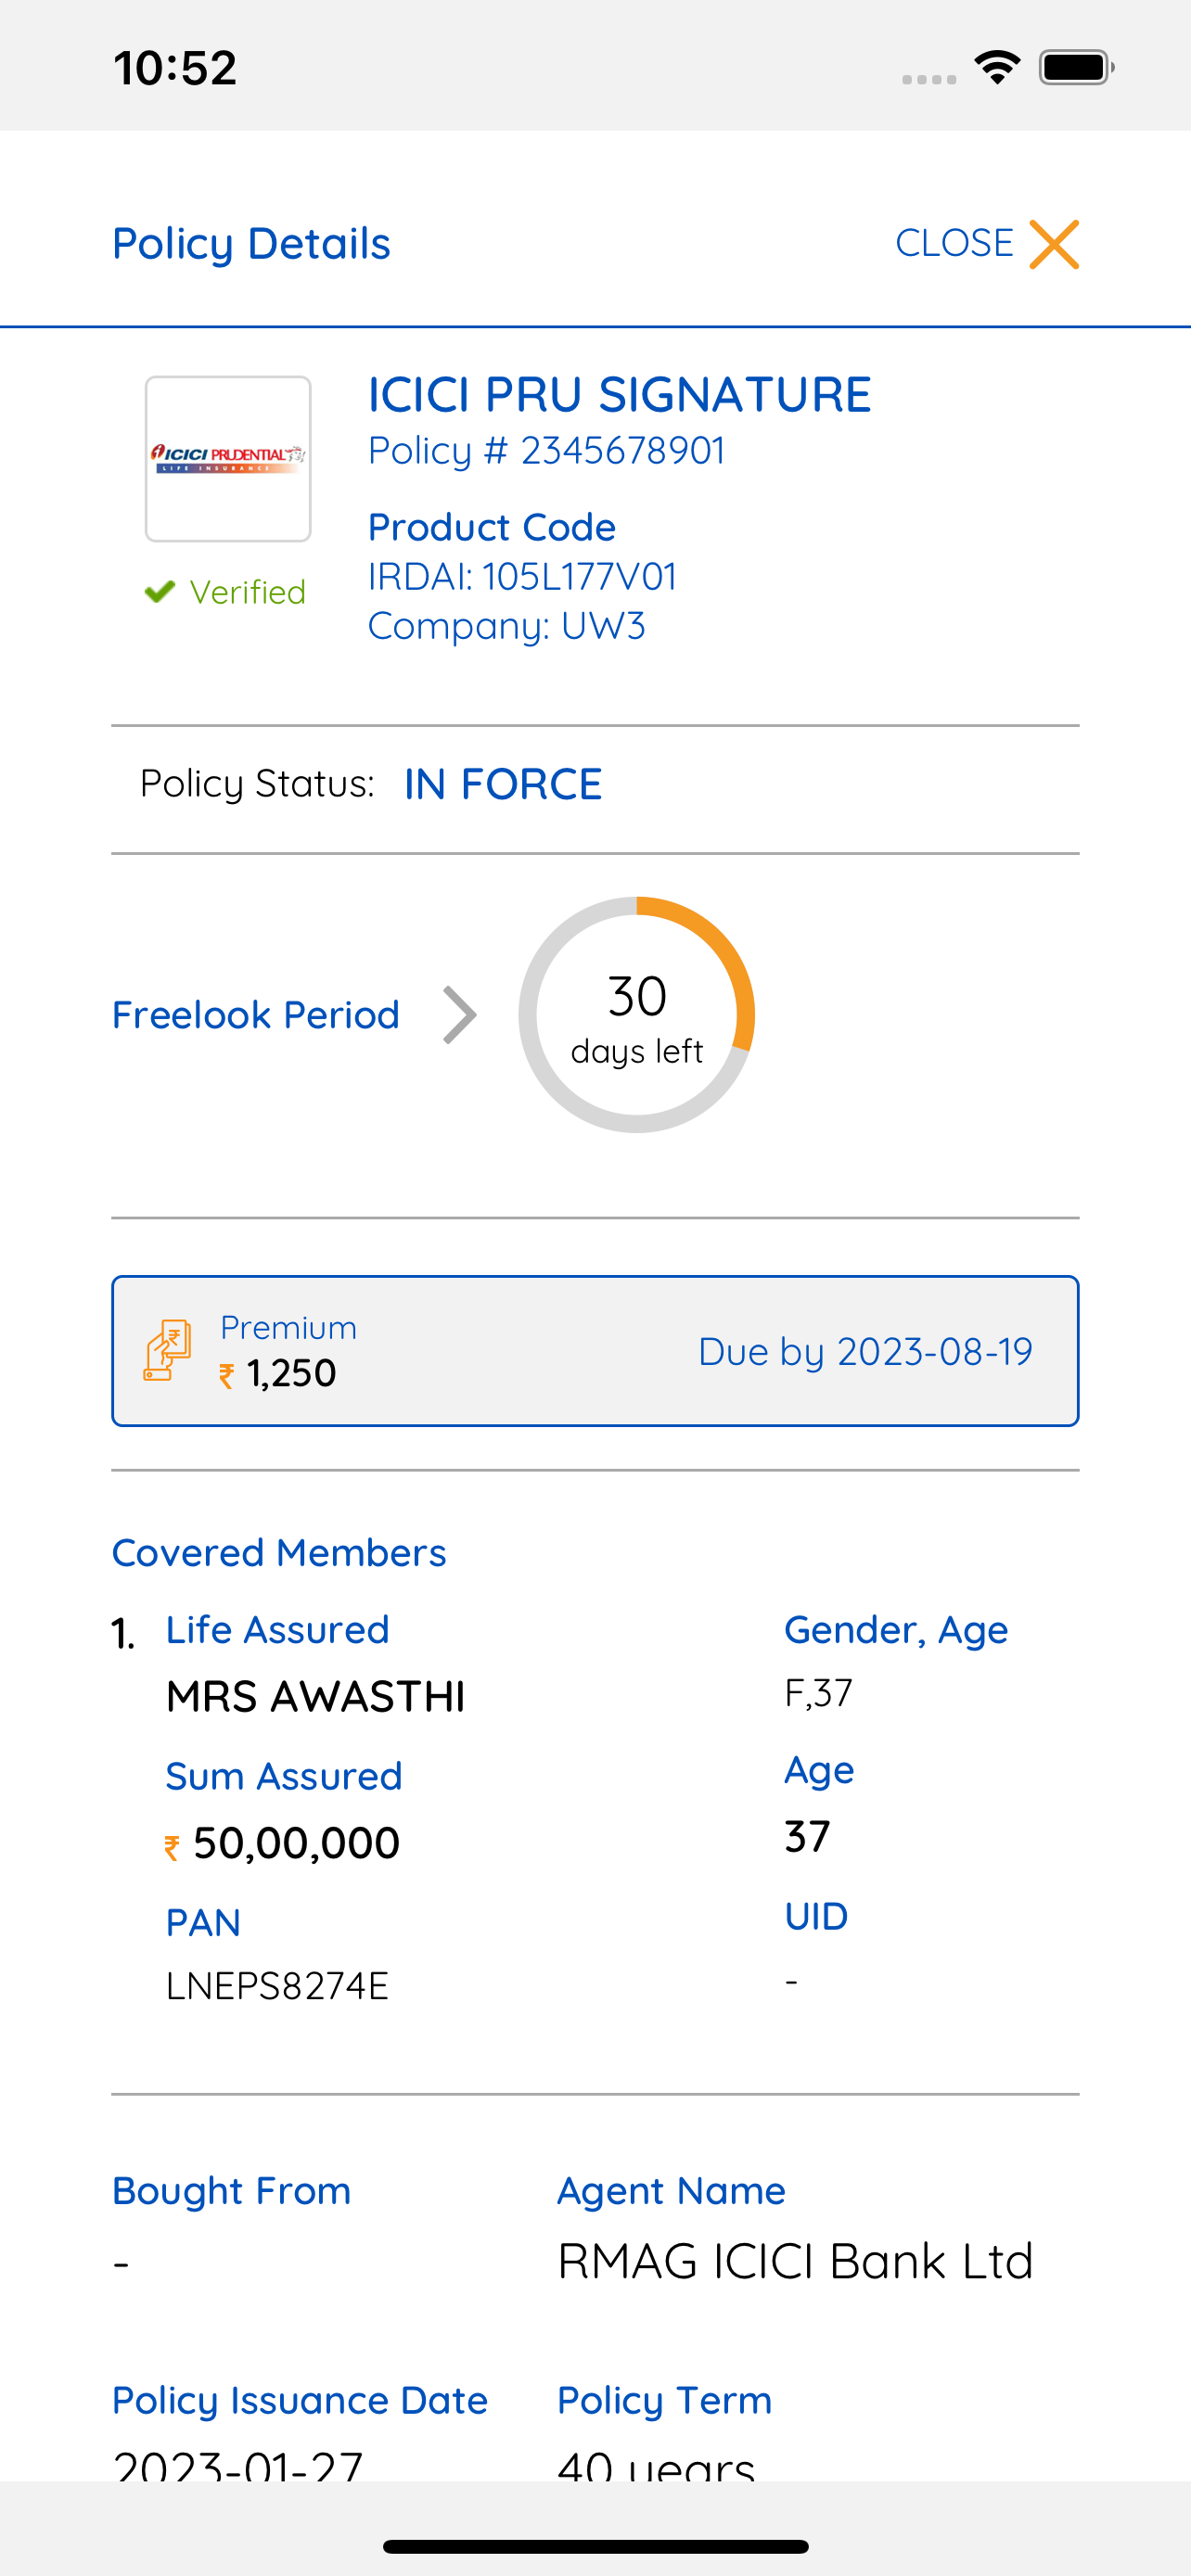Image resolution: width=1191 pixels, height=2576 pixels.
Task: Tap the Freelook Period label
Action: coord(256,1015)
